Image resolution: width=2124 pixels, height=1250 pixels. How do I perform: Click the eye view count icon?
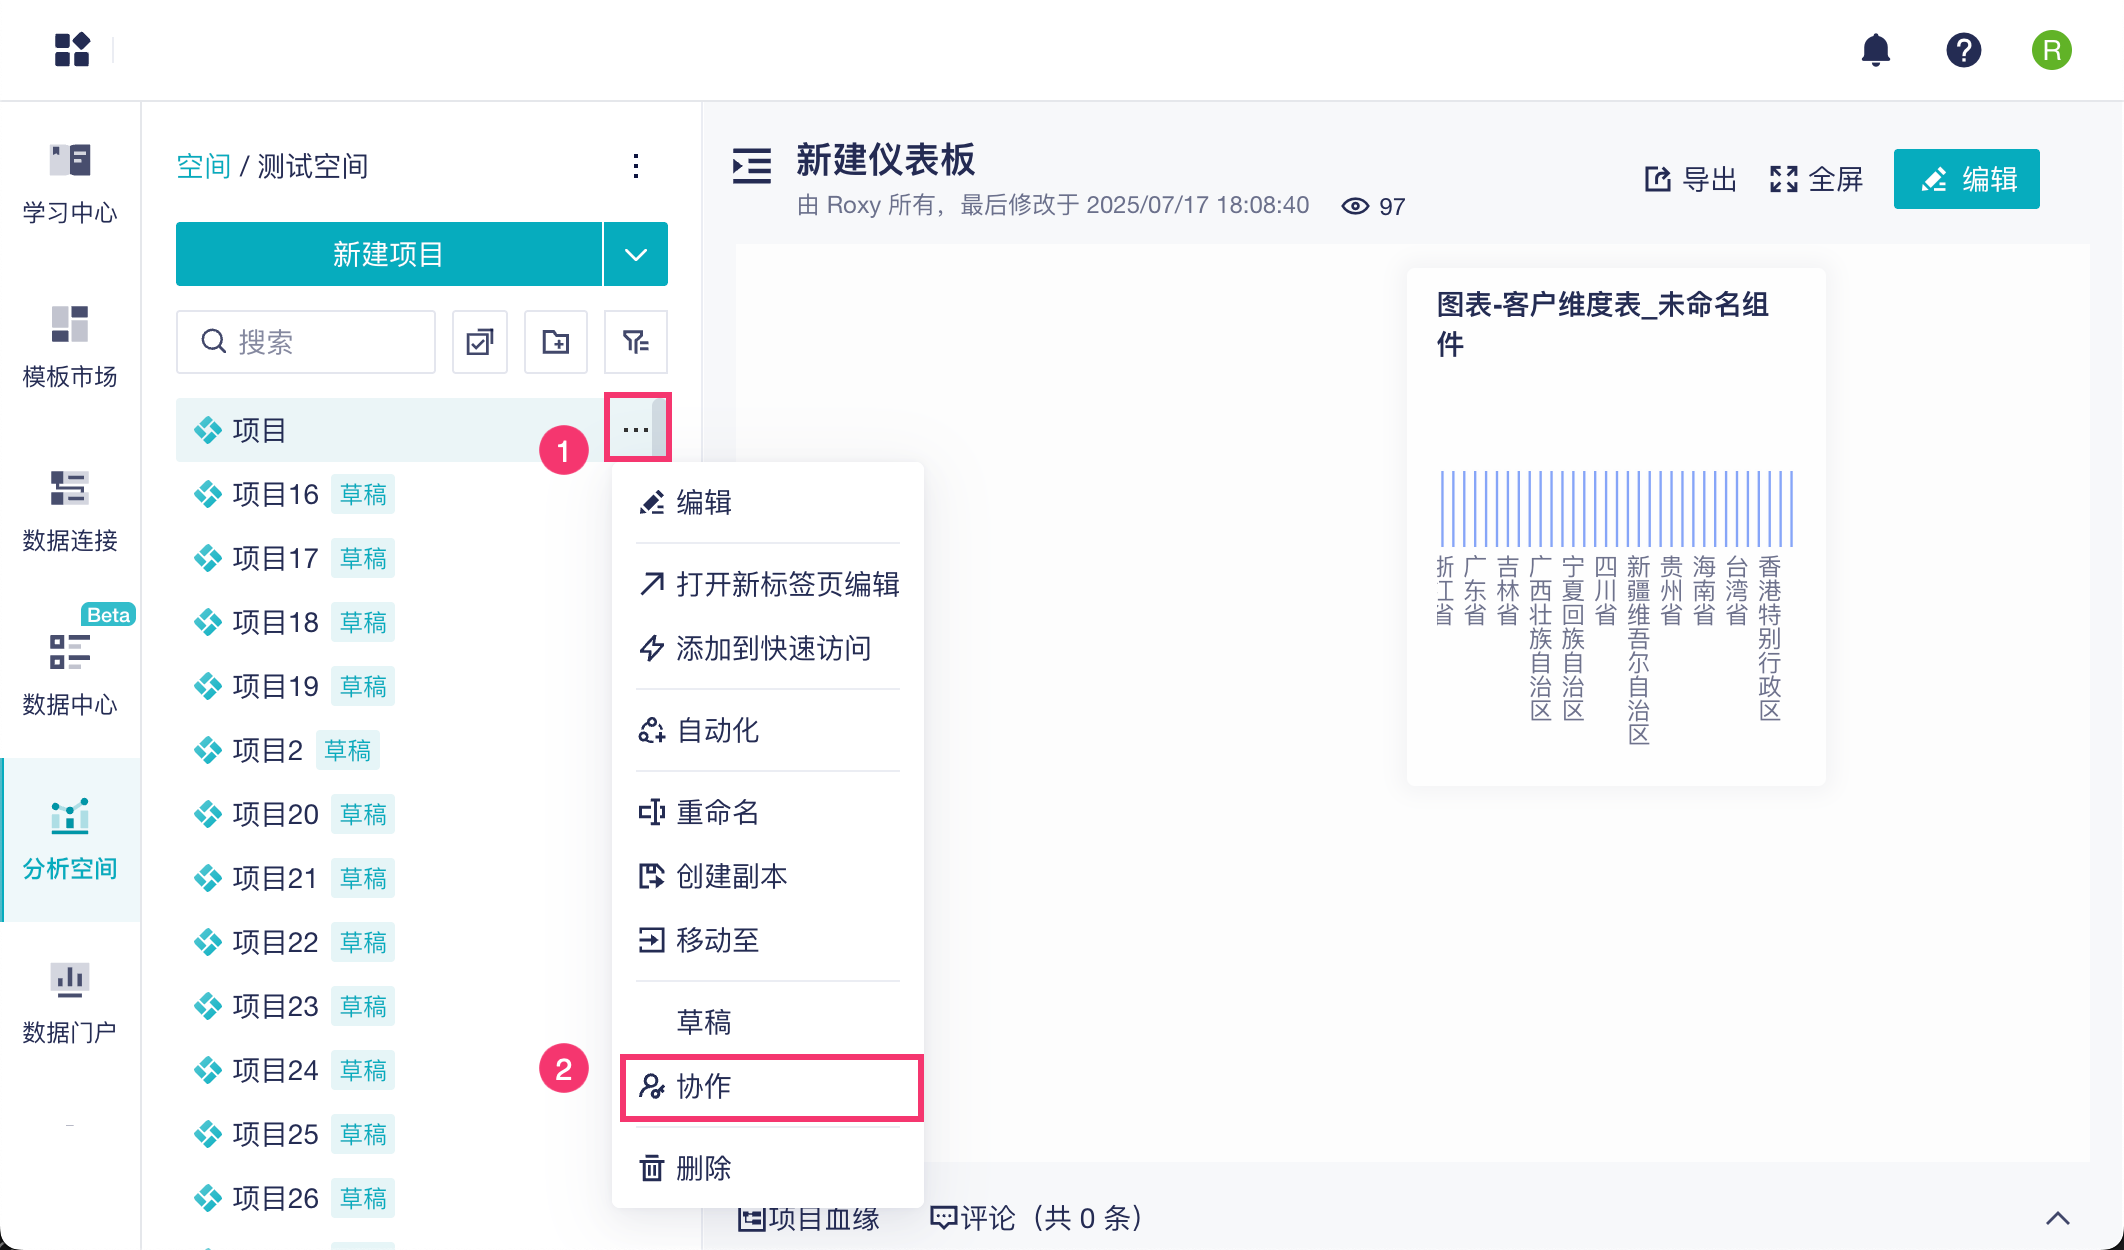(1355, 206)
